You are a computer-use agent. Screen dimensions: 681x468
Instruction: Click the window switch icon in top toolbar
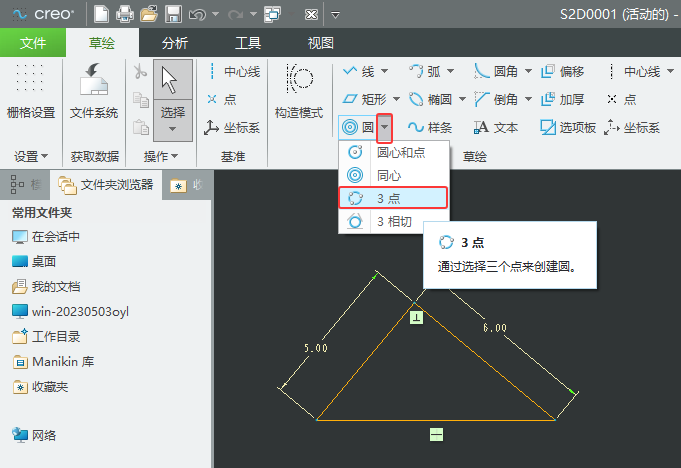click(x=272, y=14)
